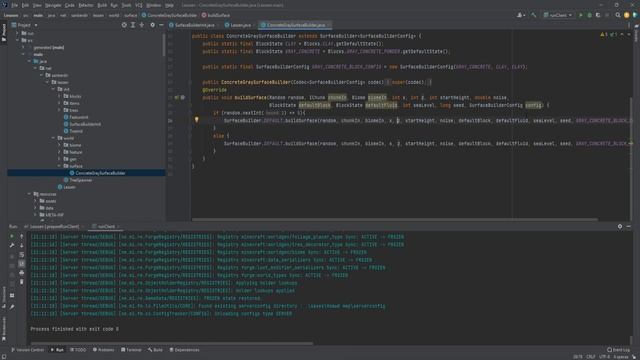
Task: Collapse the resources folder in tree
Action: pyautogui.click(x=29, y=194)
